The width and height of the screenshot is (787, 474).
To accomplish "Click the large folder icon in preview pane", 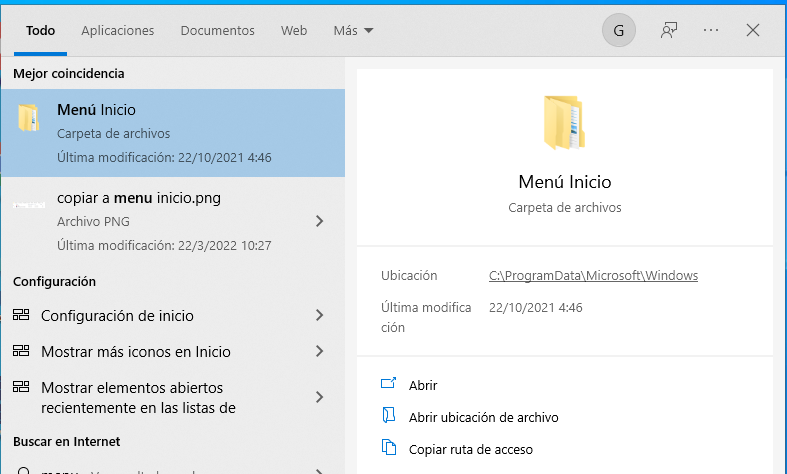I will pyautogui.click(x=565, y=123).
